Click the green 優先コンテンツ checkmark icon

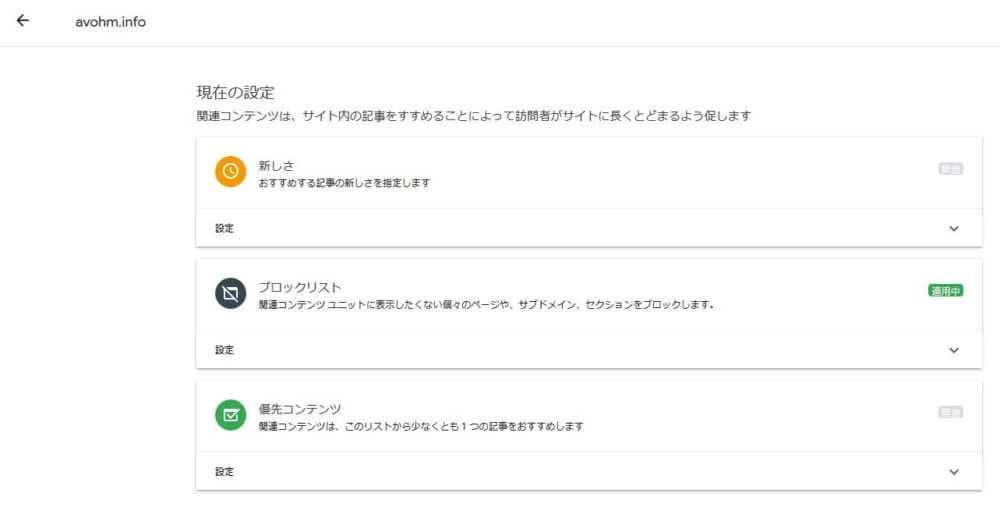click(230, 414)
